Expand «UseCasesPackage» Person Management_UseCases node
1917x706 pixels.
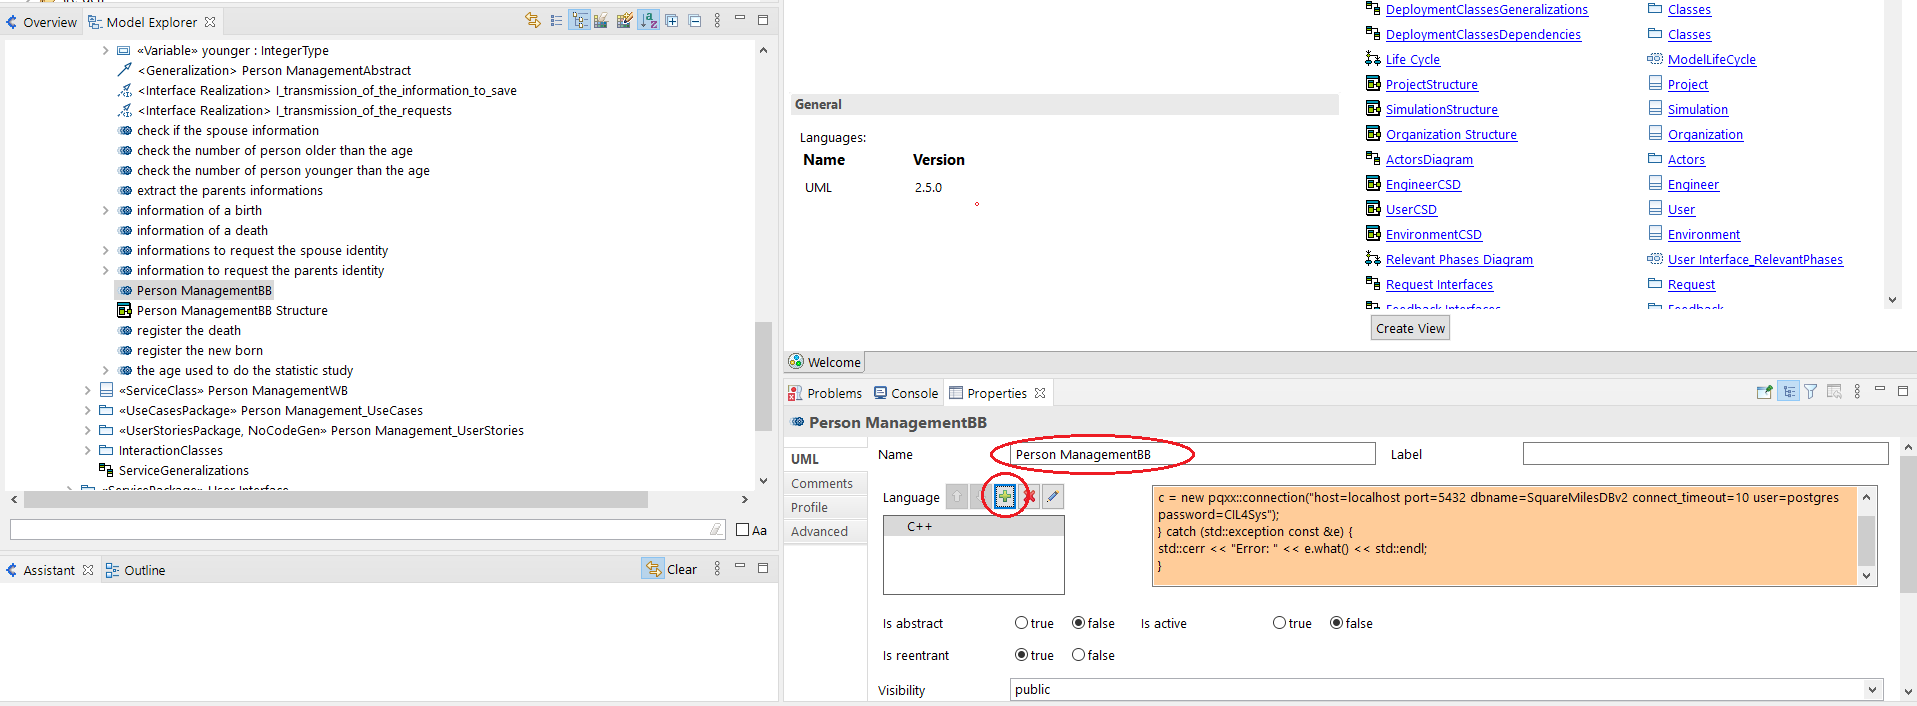click(x=87, y=410)
